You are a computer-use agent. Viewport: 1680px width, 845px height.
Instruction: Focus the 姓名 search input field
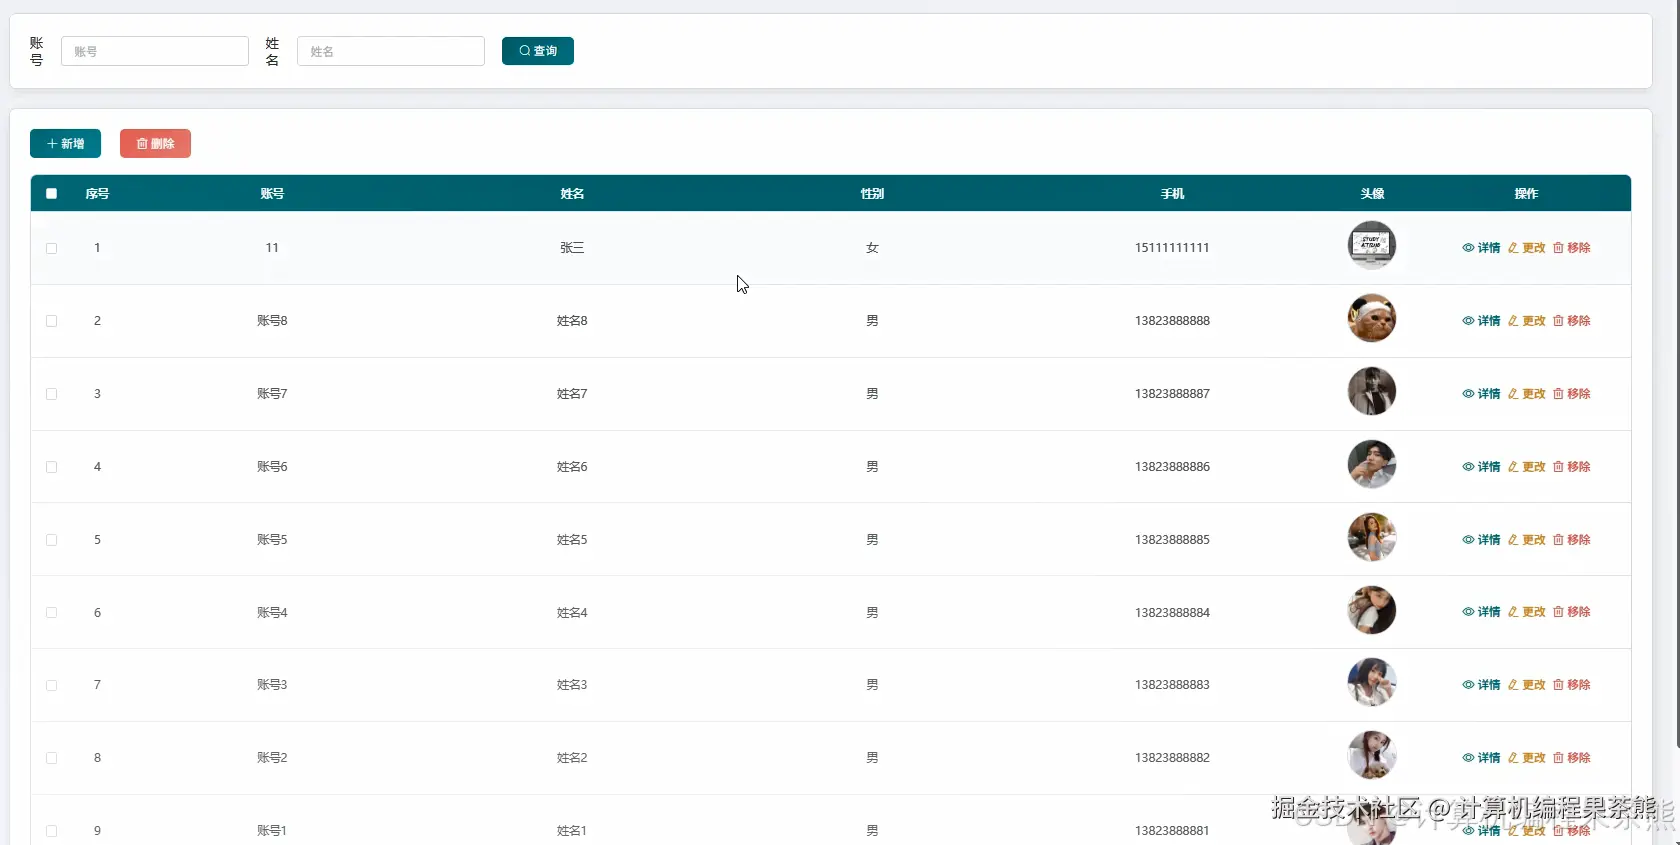coord(391,51)
